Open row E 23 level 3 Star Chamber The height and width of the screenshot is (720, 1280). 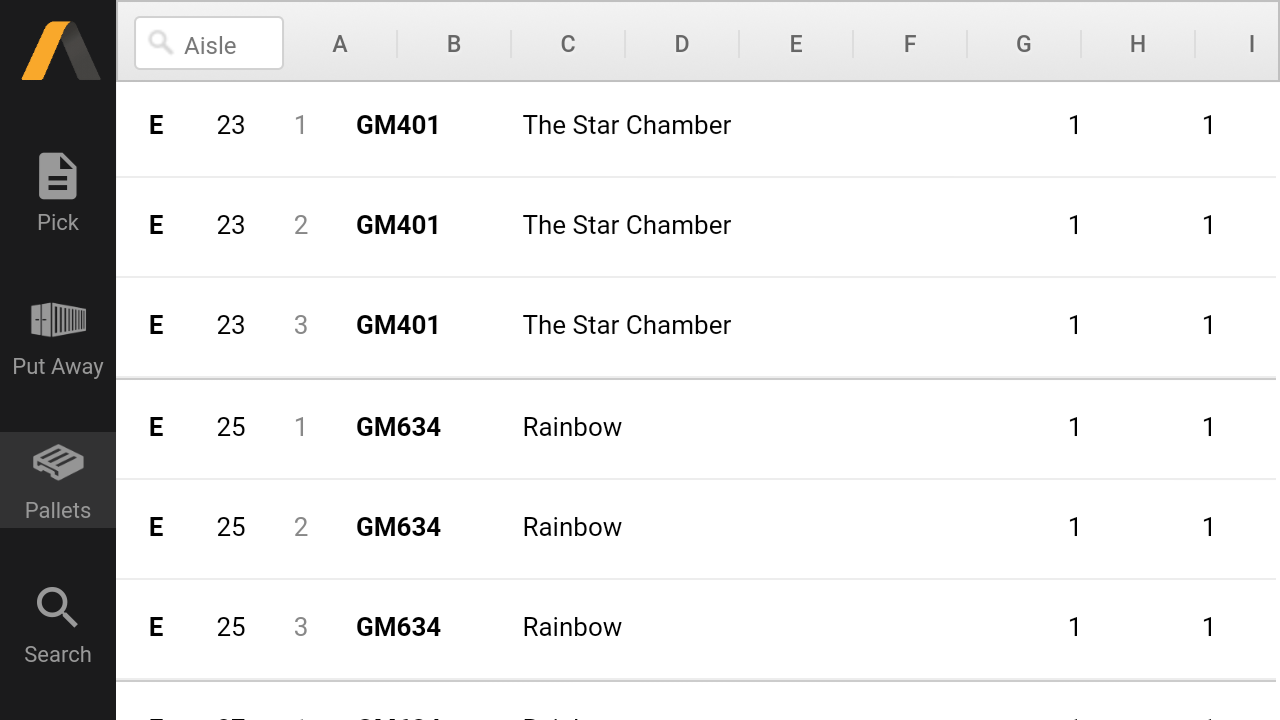(x=697, y=327)
